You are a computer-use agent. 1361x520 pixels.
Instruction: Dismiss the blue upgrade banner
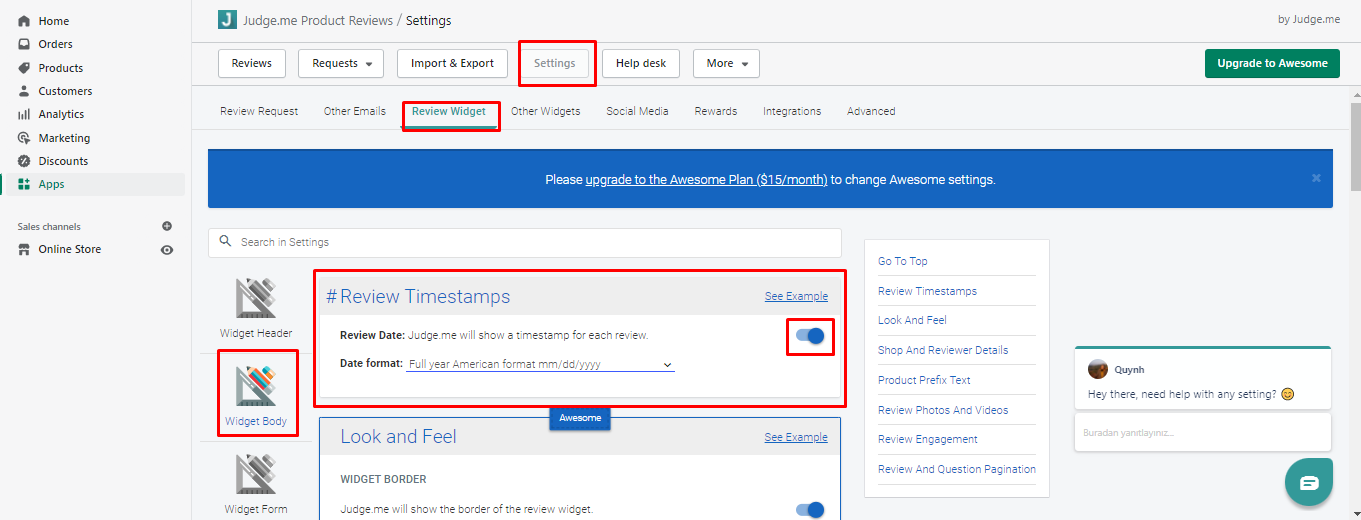coord(1316,178)
